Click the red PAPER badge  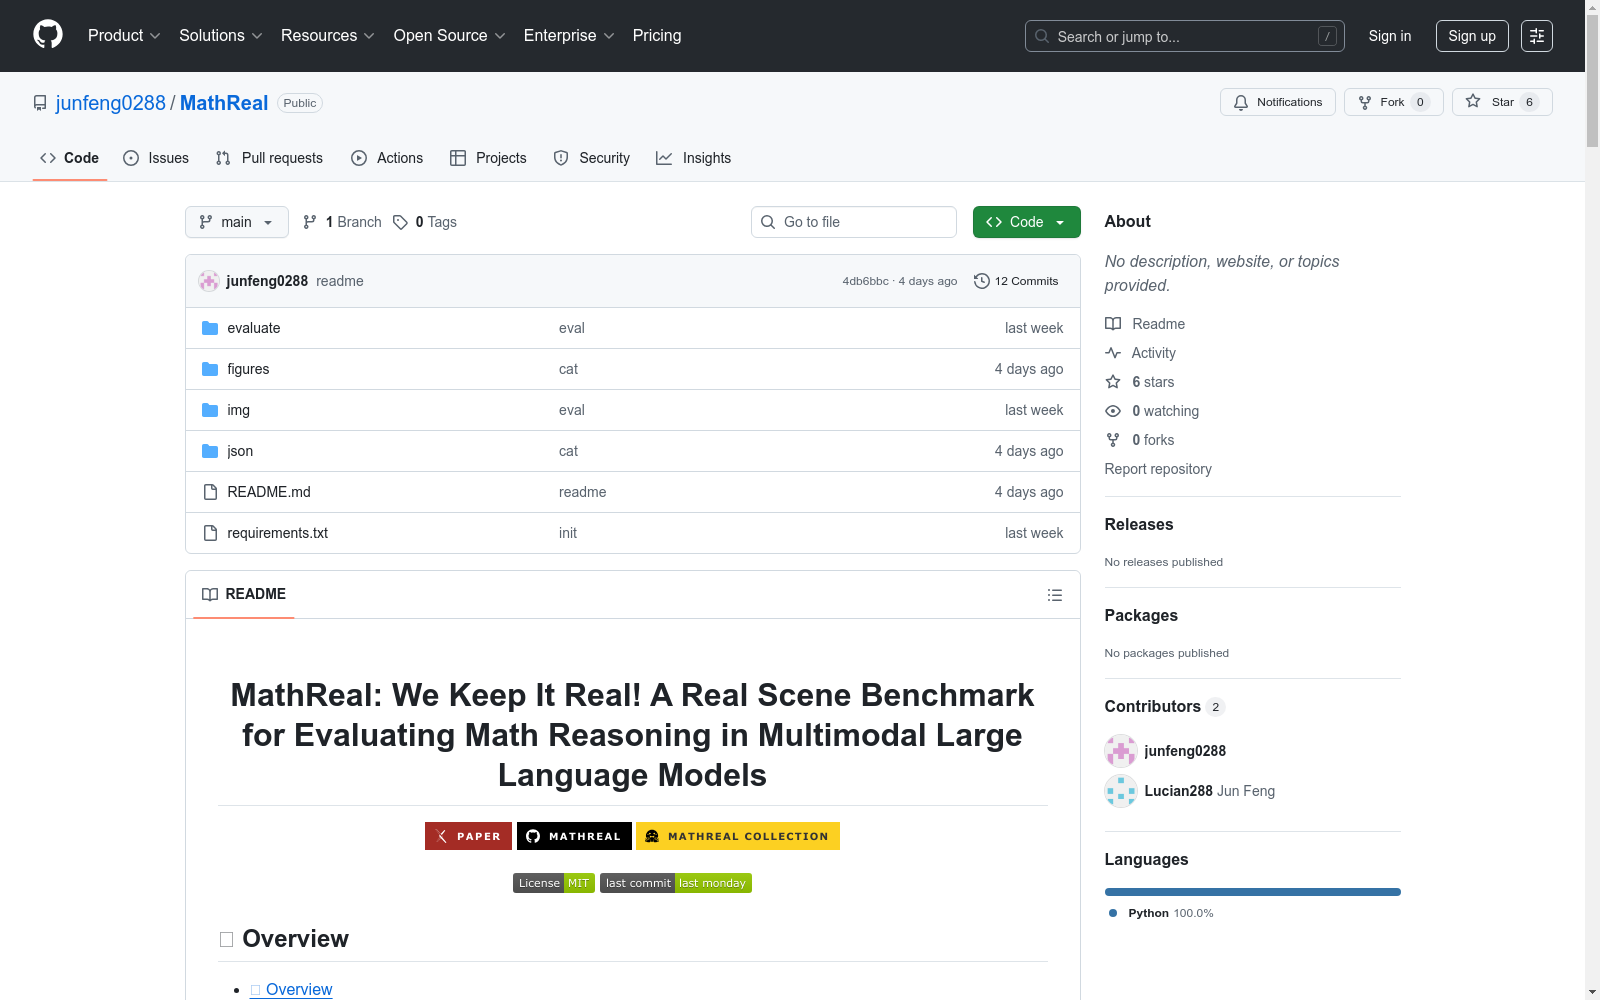(468, 836)
